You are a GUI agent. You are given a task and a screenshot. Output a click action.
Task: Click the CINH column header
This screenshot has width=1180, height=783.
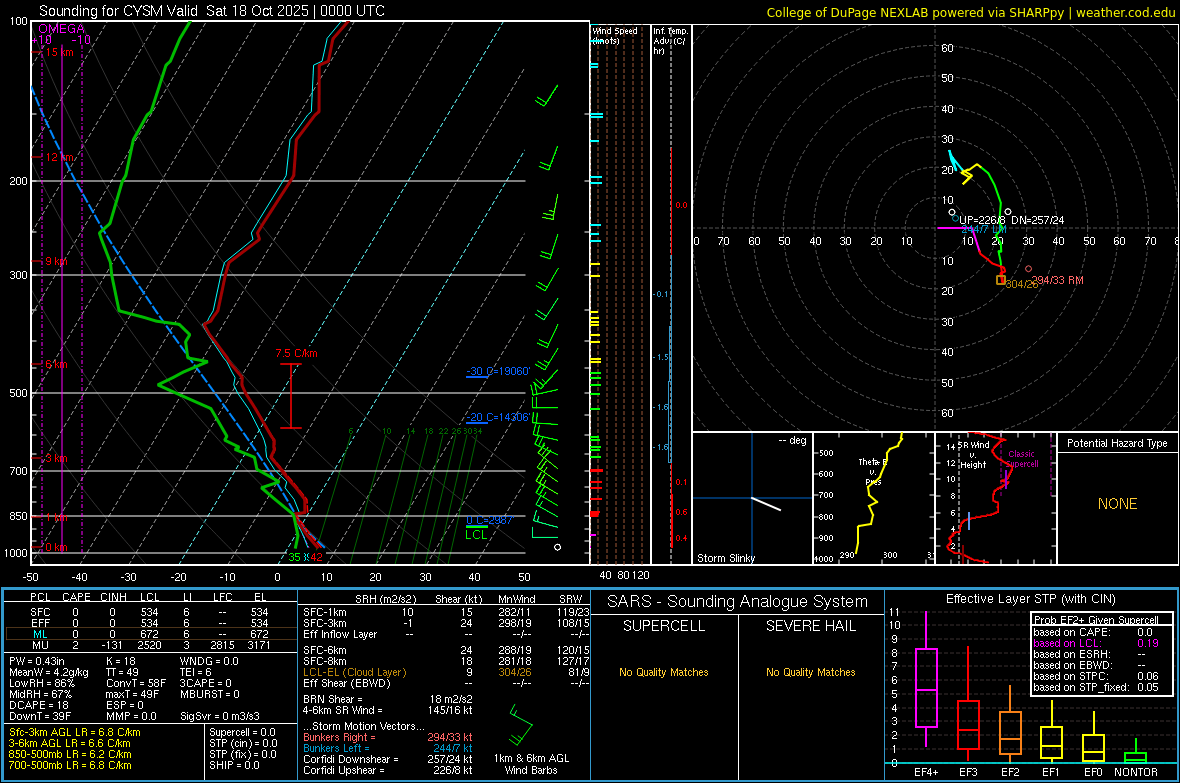tap(114, 597)
